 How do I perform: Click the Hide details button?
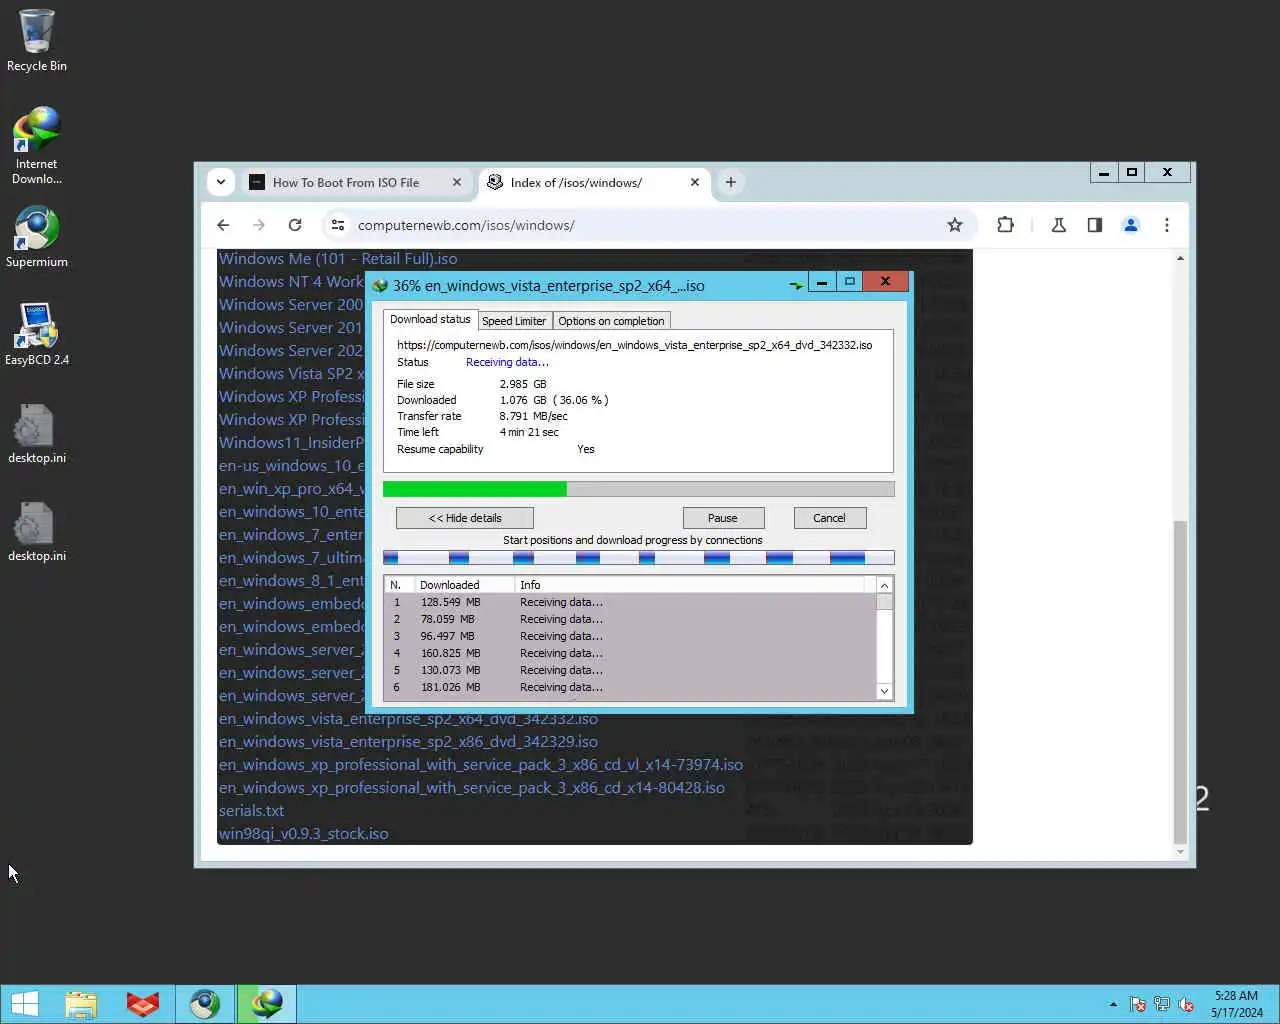465,518
